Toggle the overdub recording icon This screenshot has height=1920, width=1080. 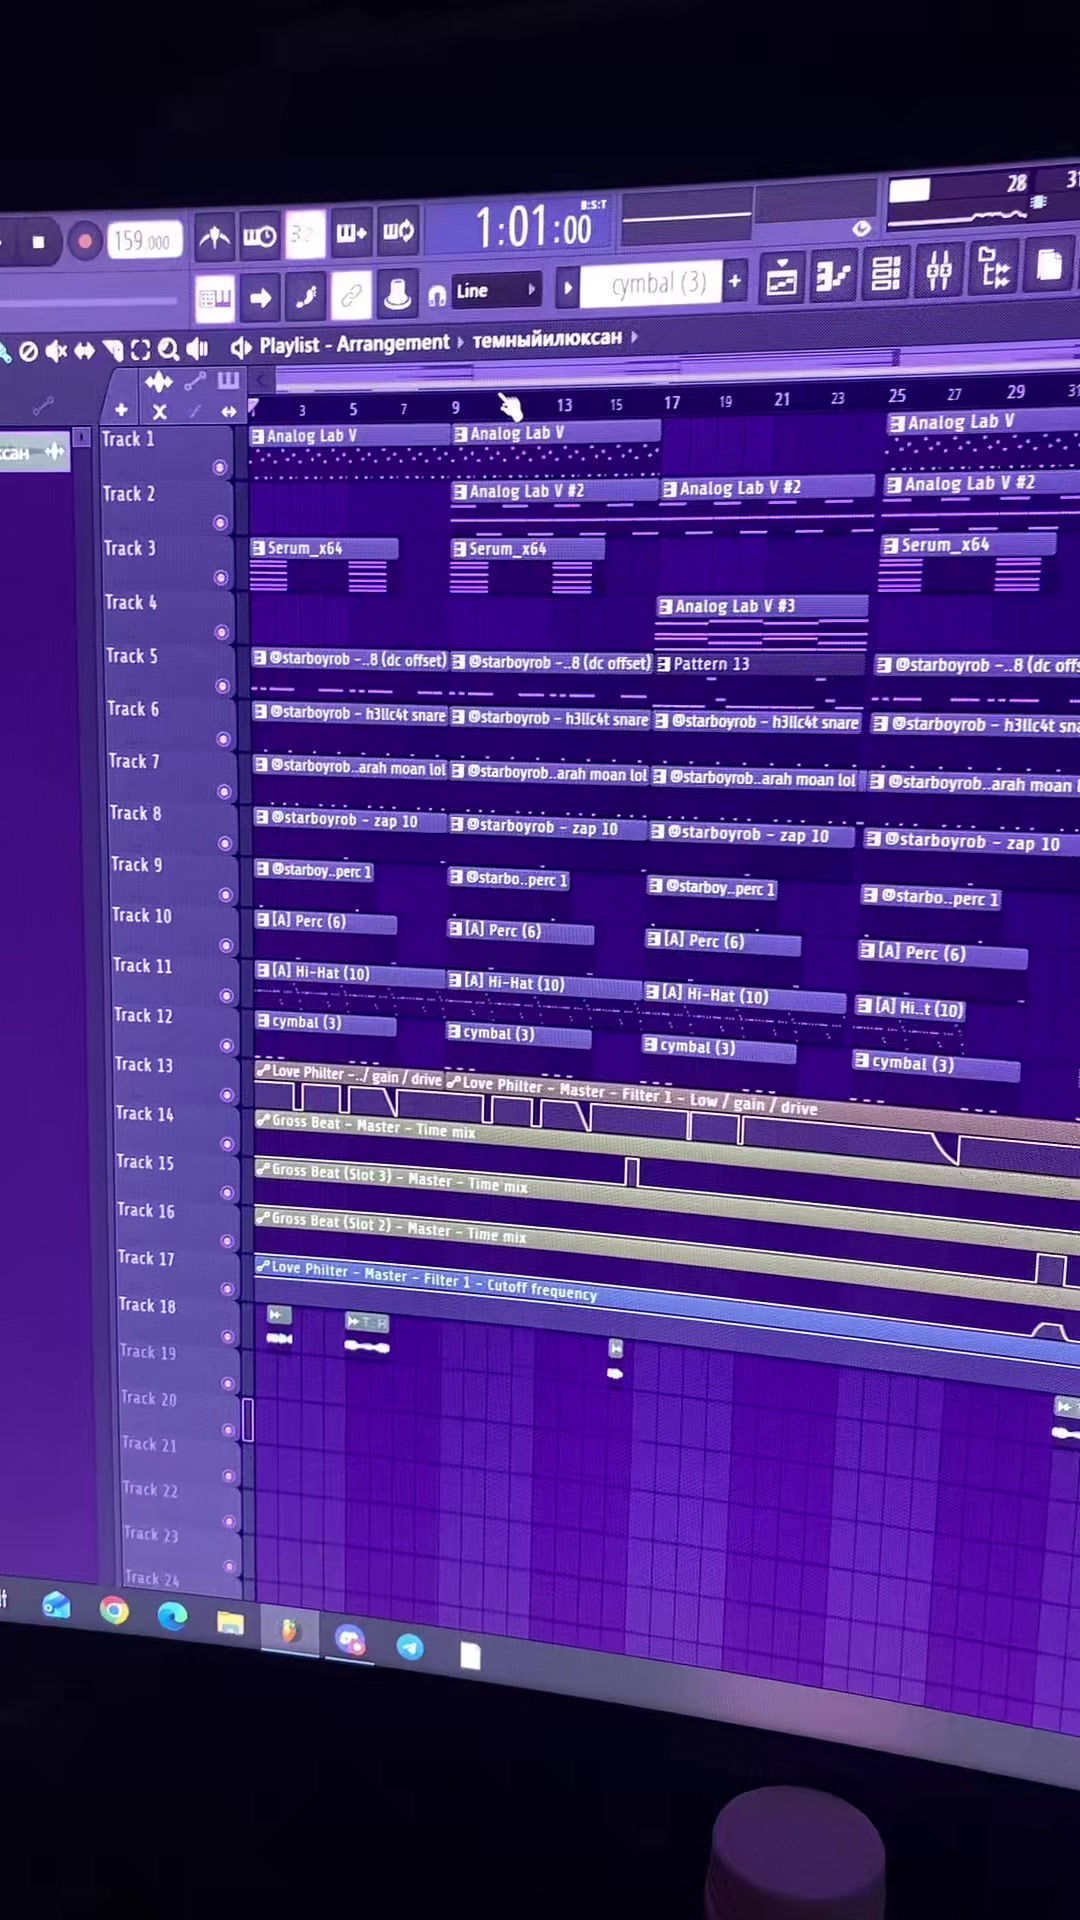click(351, 233)
